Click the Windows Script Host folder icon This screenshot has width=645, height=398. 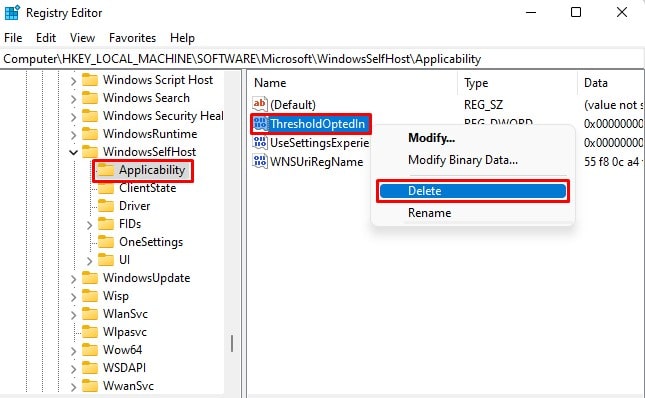click(90, 80)
